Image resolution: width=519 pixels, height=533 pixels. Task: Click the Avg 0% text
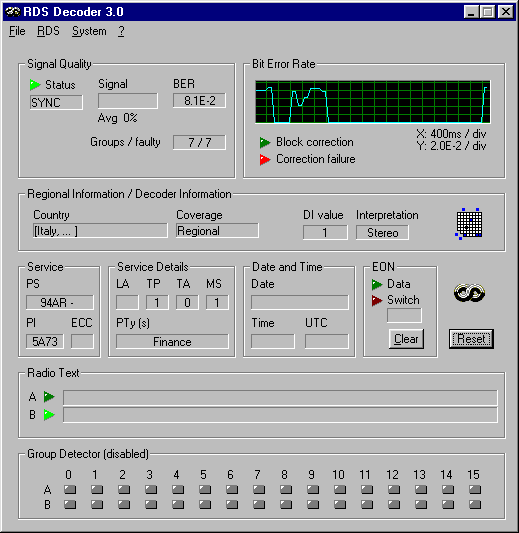click(117, 118)
